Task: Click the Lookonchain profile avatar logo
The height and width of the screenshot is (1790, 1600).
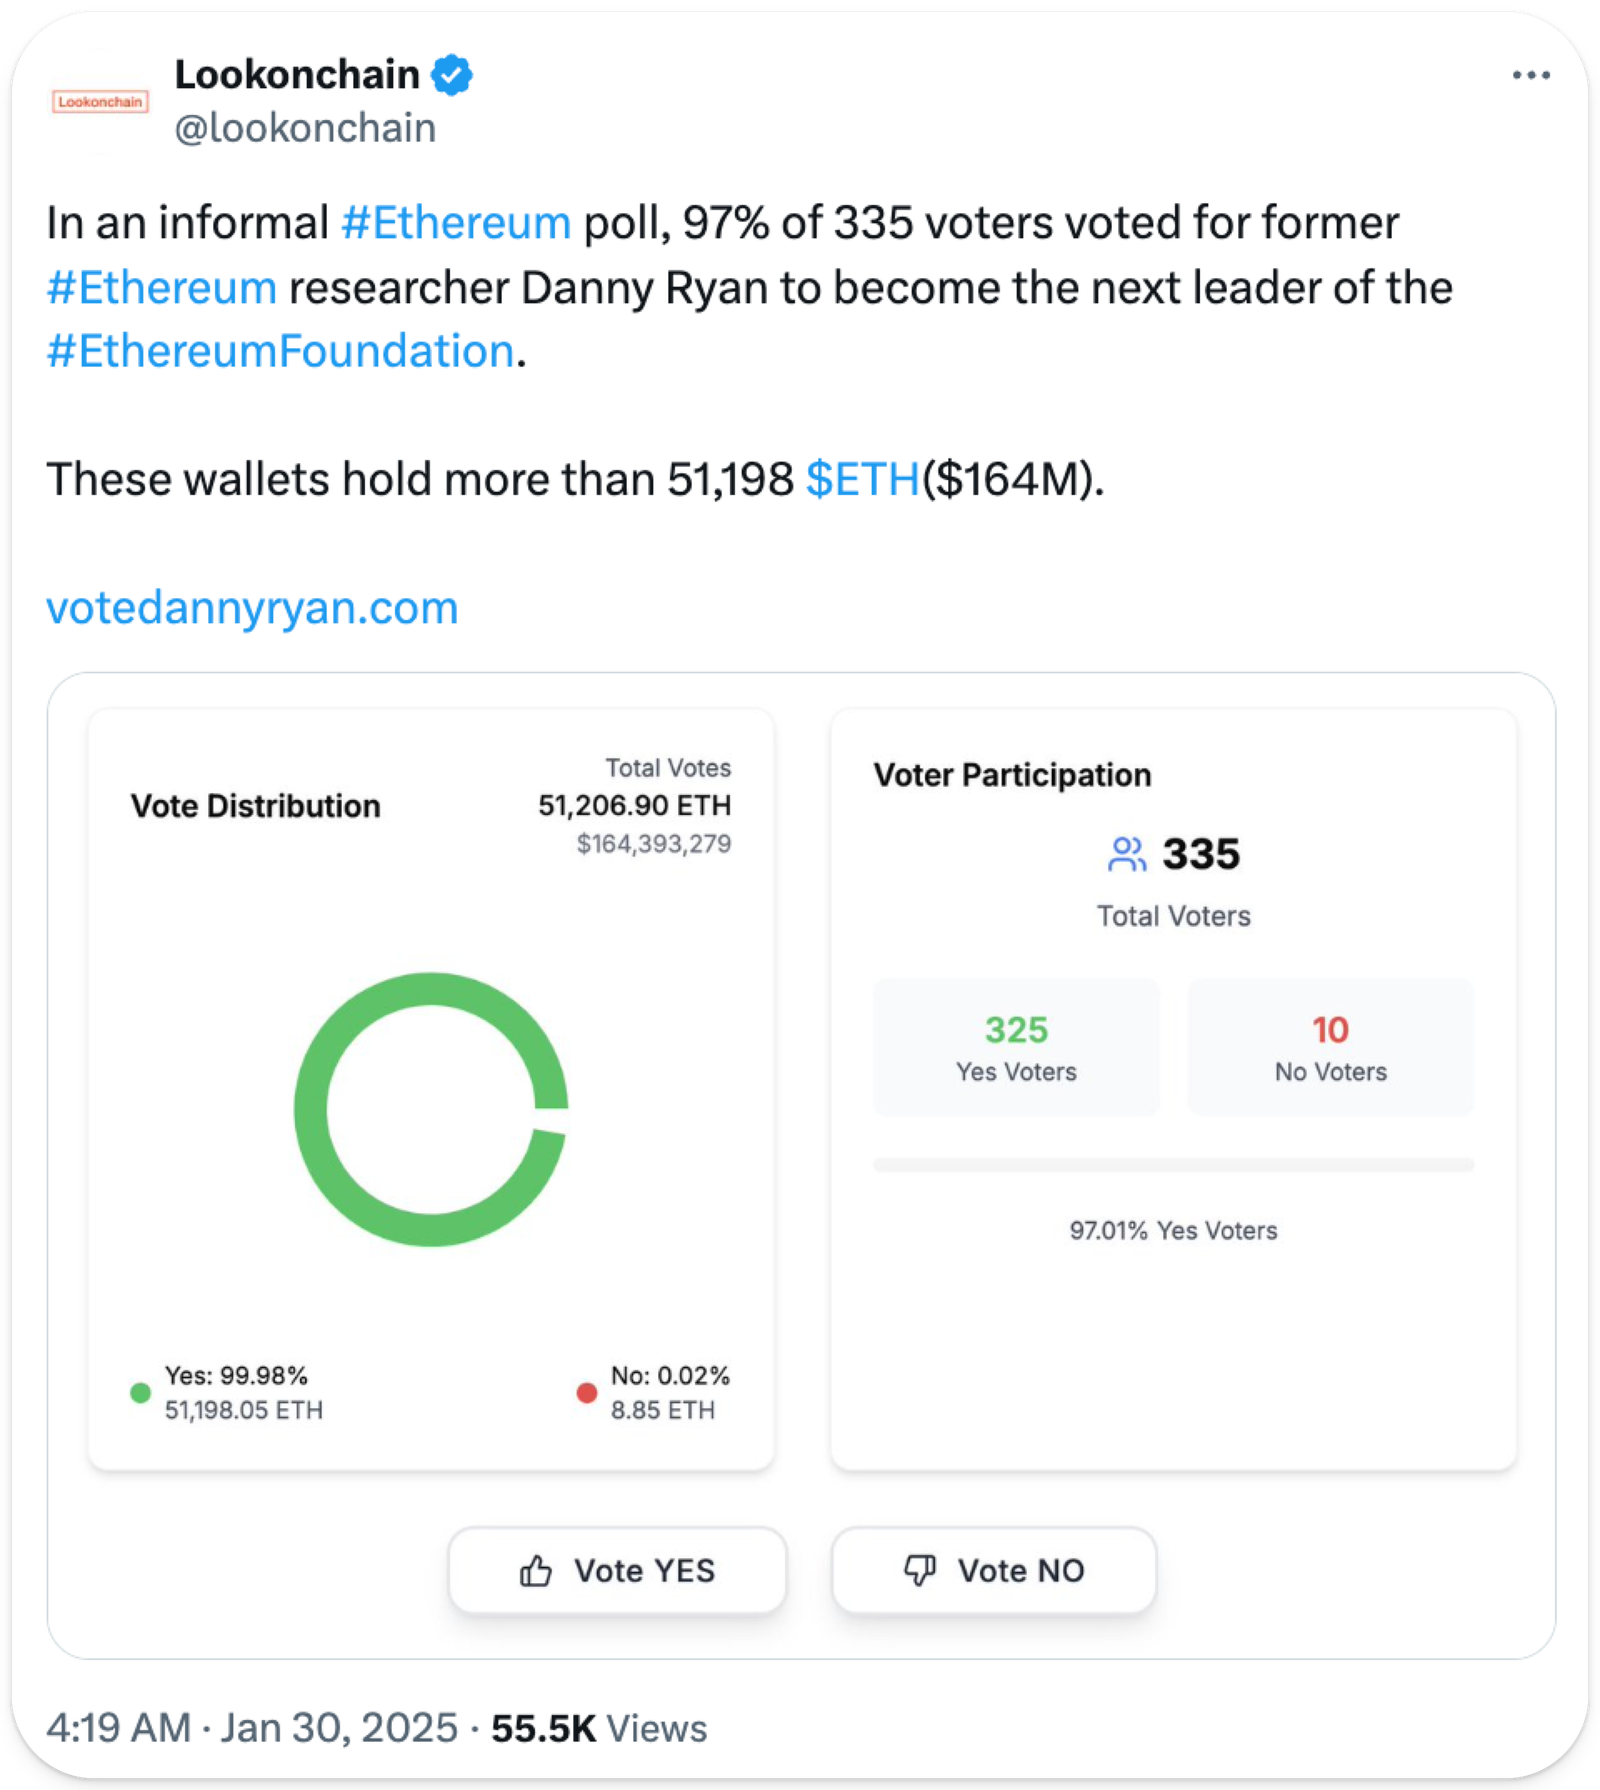Action: point(100,102)
